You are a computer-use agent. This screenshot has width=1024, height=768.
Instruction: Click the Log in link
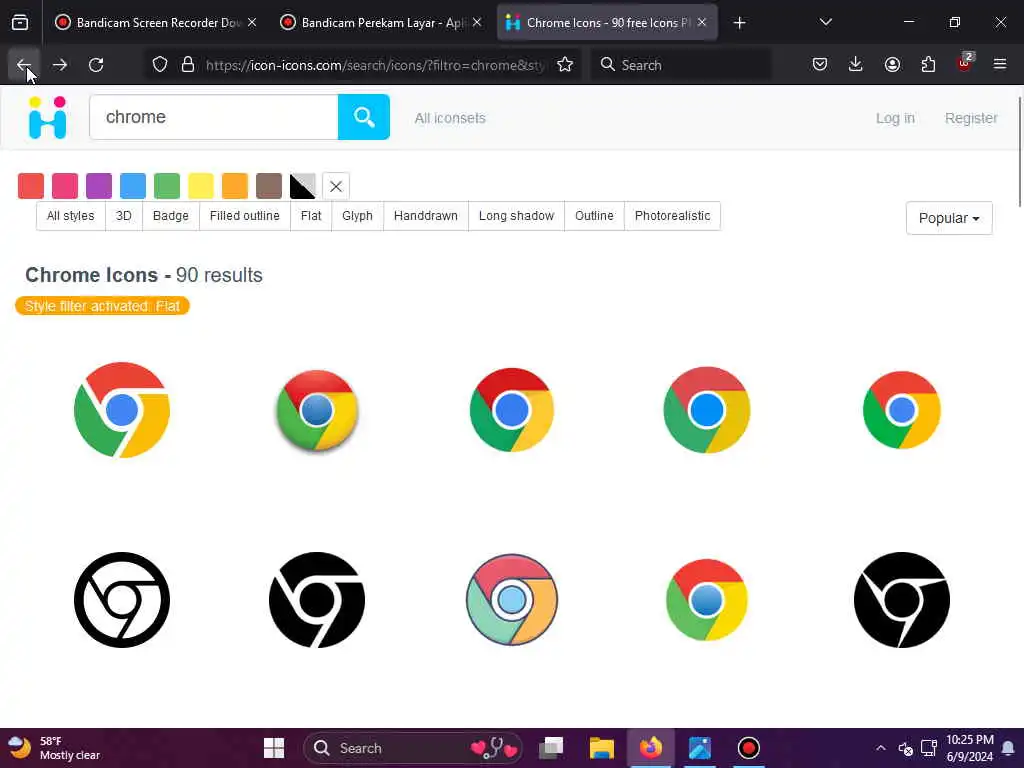click(895, 118)
